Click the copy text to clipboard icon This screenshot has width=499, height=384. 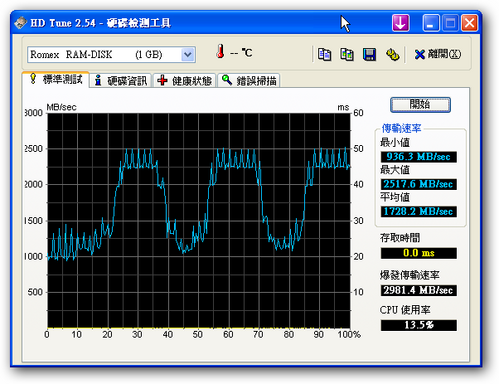tap(324, 54)
